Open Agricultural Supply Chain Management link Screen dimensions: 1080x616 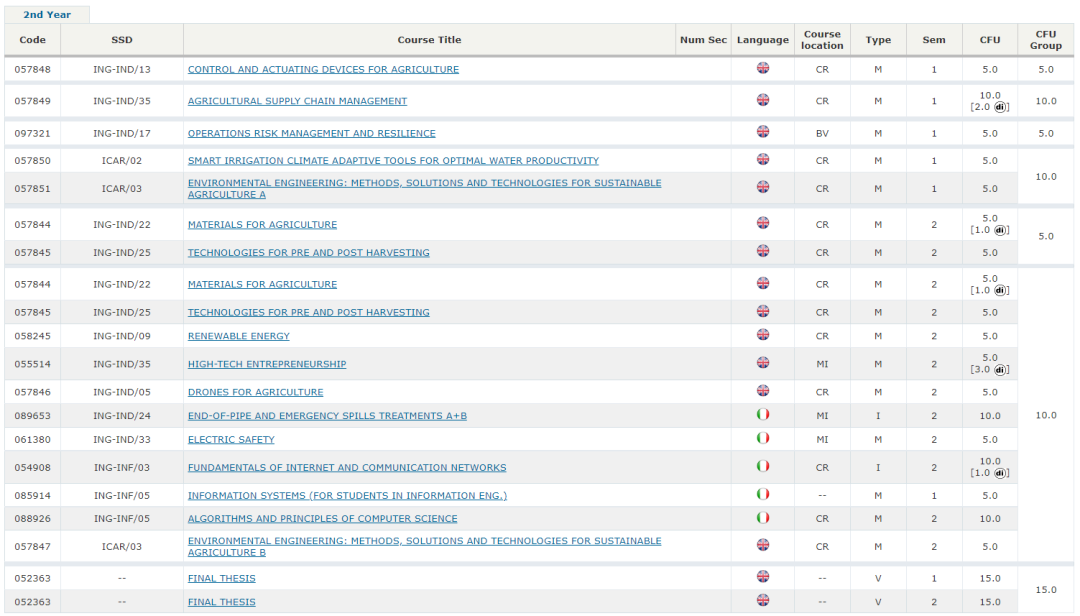298,101
